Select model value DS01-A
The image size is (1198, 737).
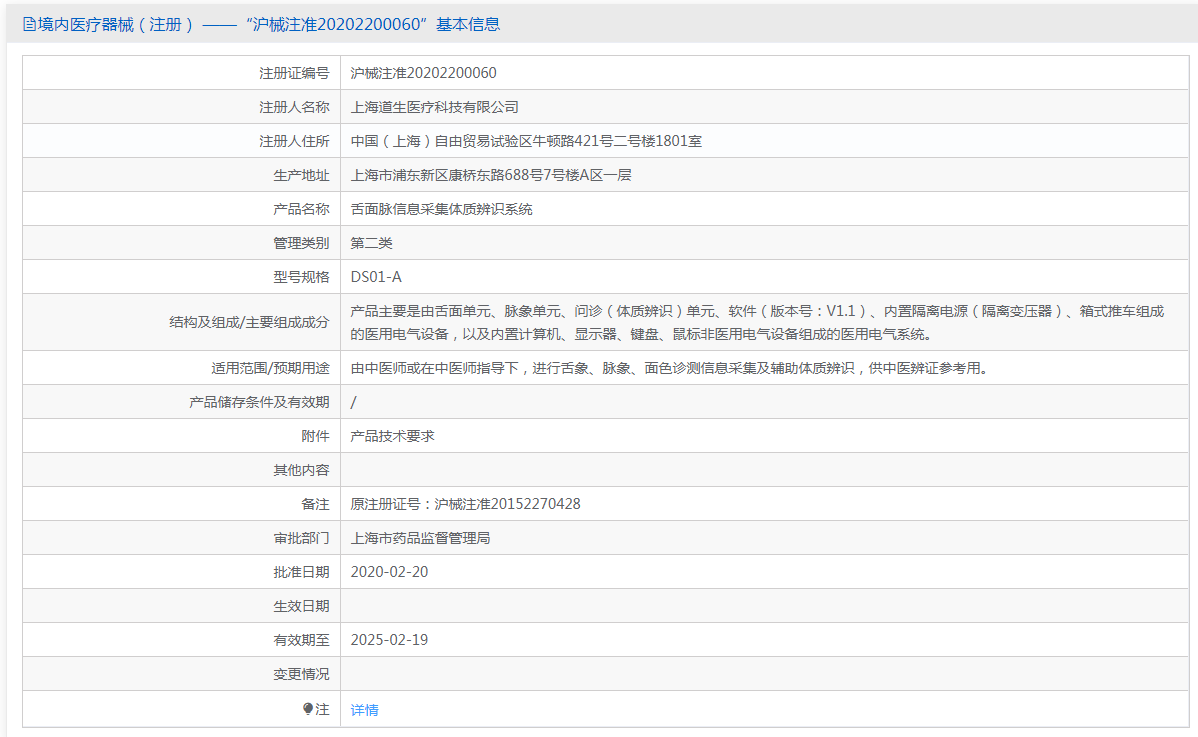point(376,276)
